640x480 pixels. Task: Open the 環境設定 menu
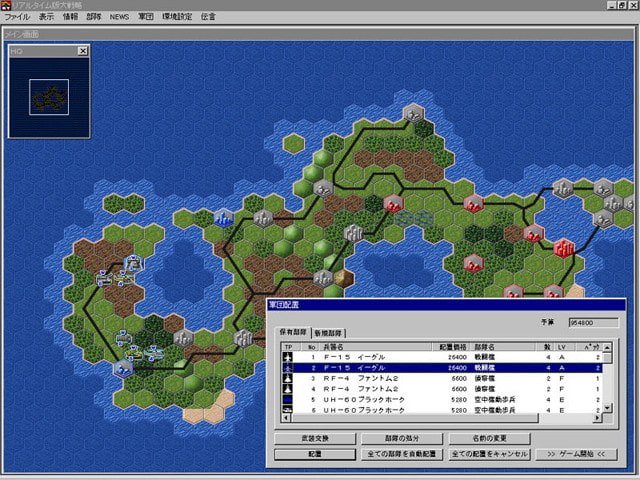pos(177,18)
